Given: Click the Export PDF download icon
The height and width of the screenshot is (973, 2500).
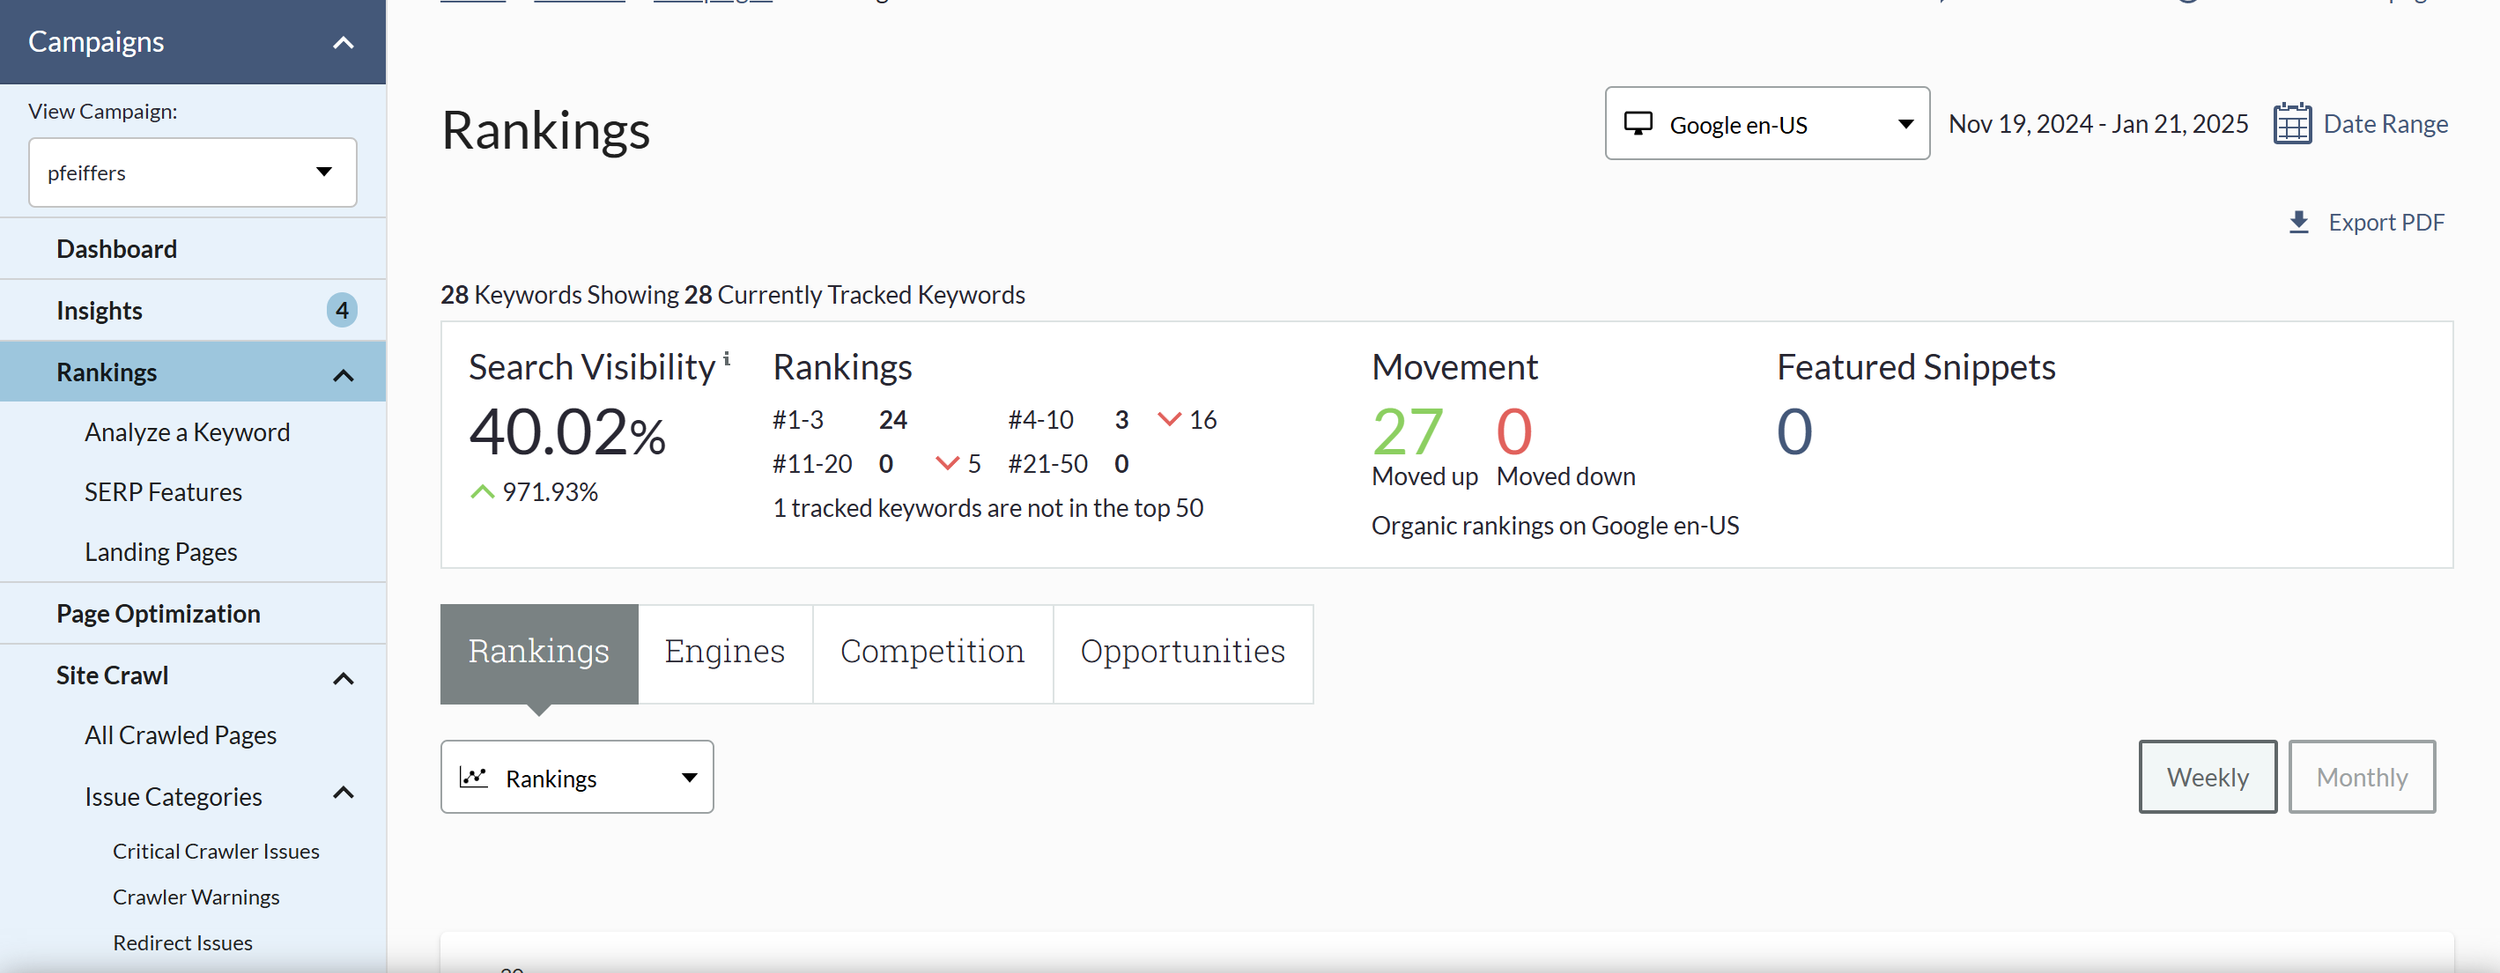Looking at the screenshot, I should point(2298,222).
